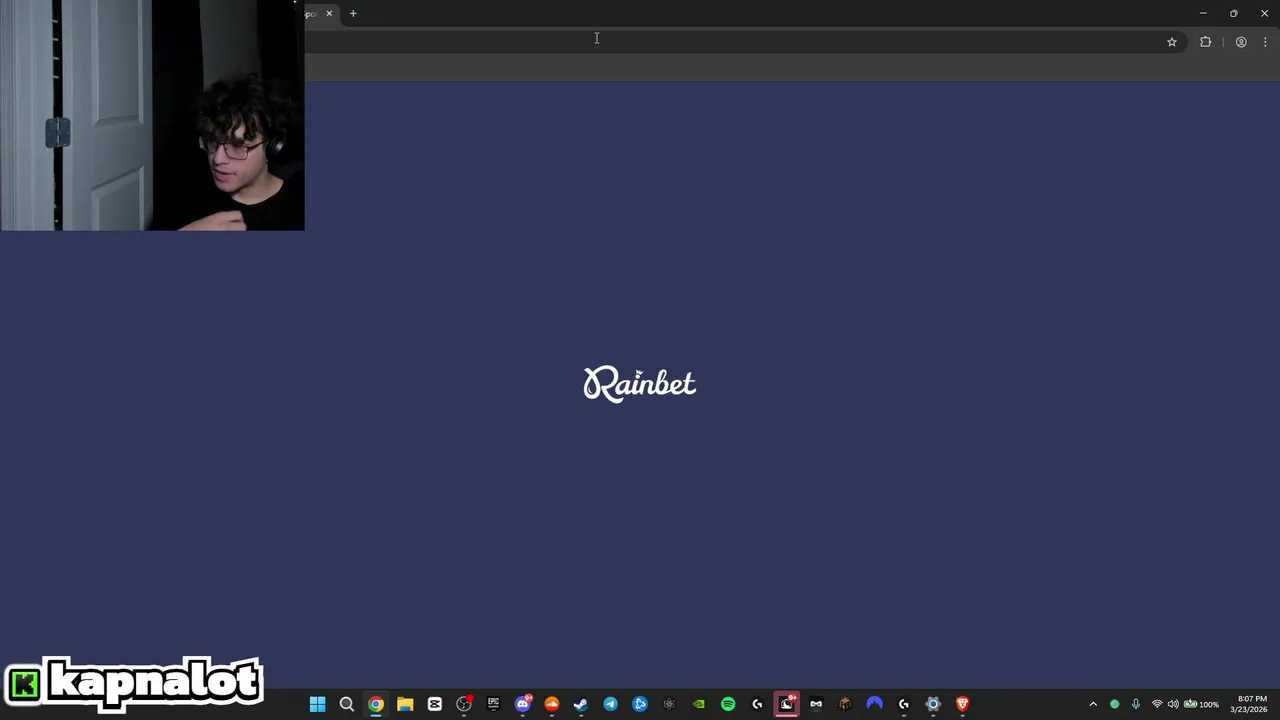Open the browser profile icon
The height and width of the screenshot is (720, 1280).
(1241, 42)
